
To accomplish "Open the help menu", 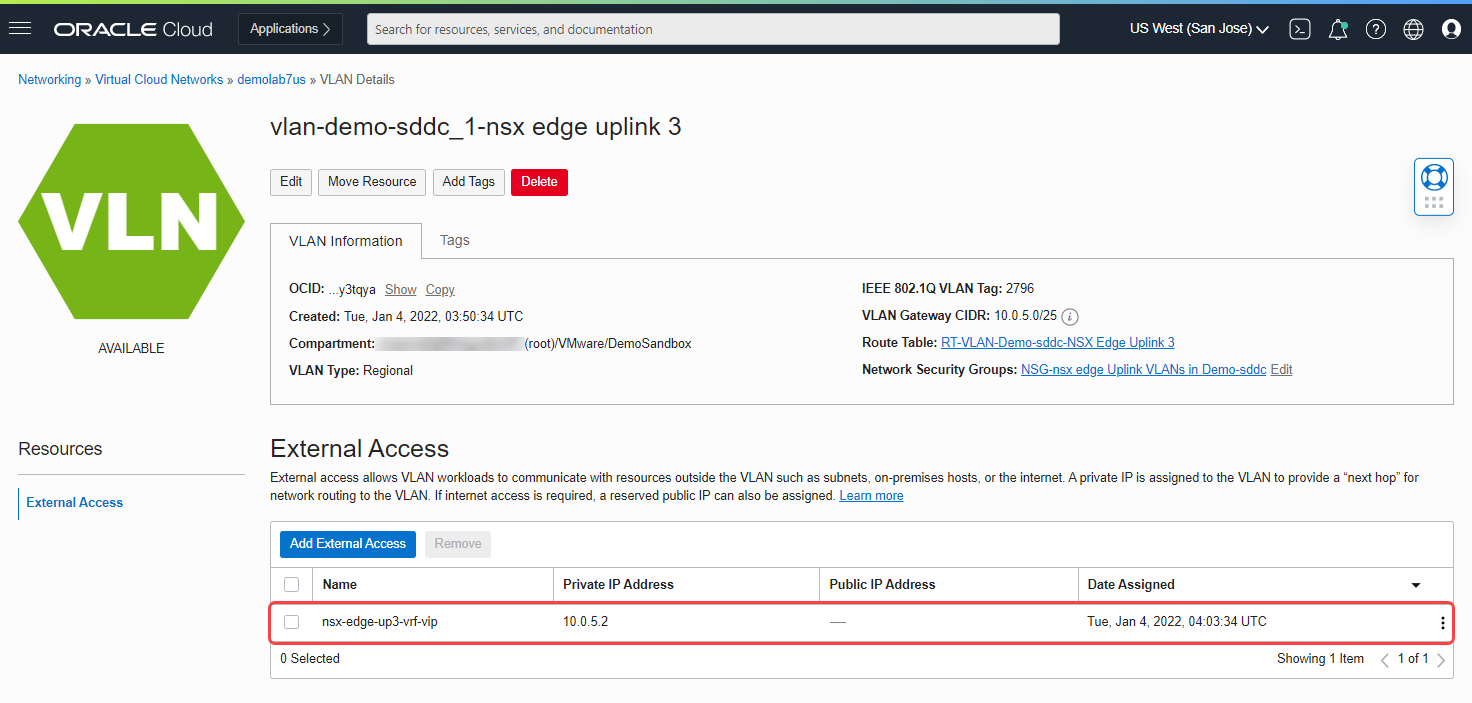I will (1375, 29).
